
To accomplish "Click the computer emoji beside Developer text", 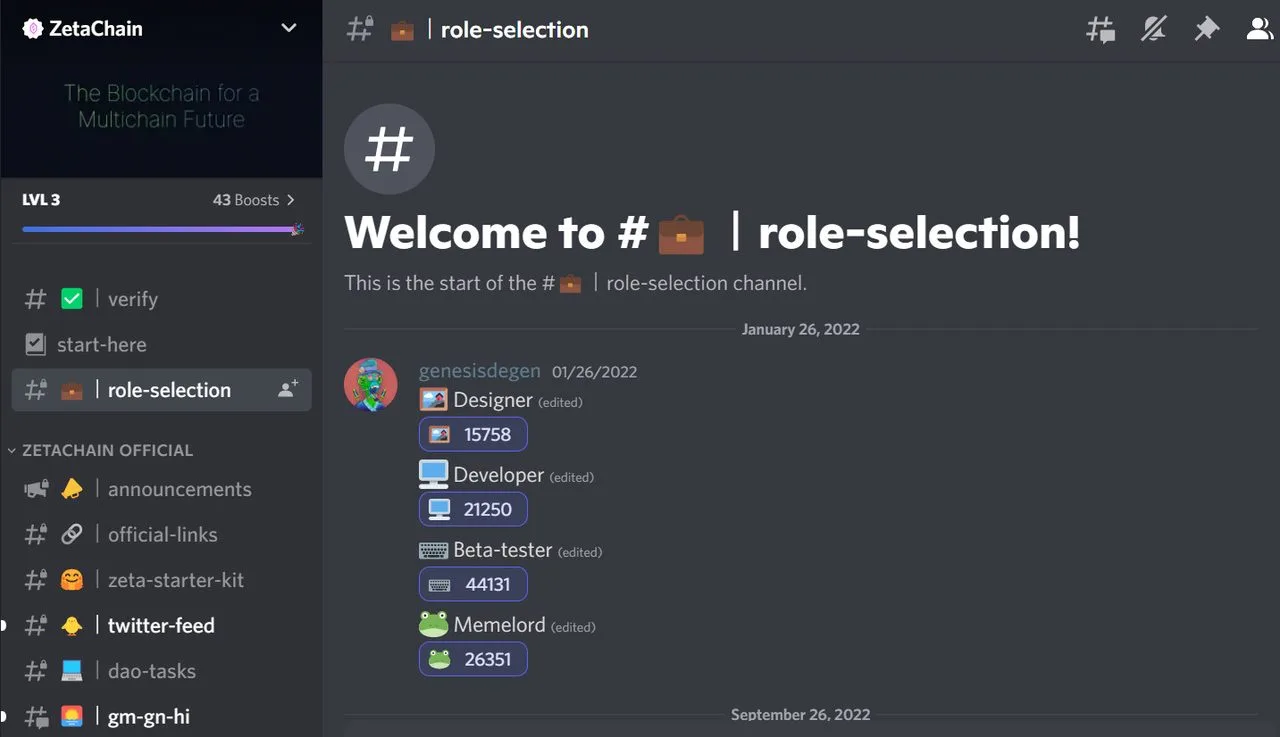I will tap(433, 474).
